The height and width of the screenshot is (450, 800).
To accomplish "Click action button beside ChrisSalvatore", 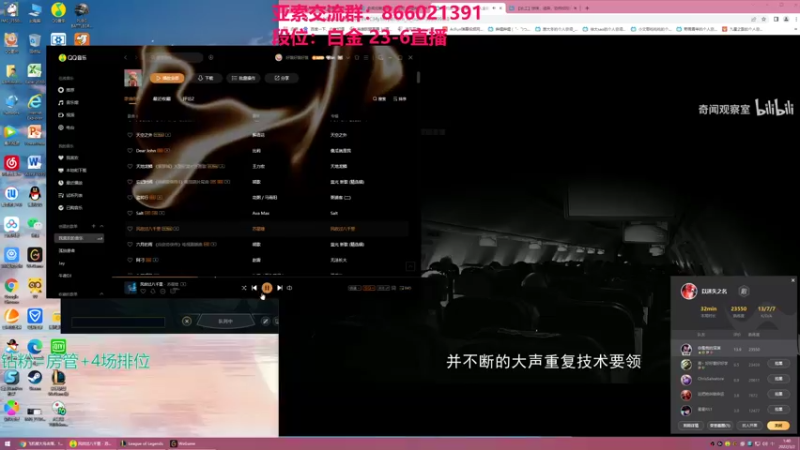I will 779,379.
